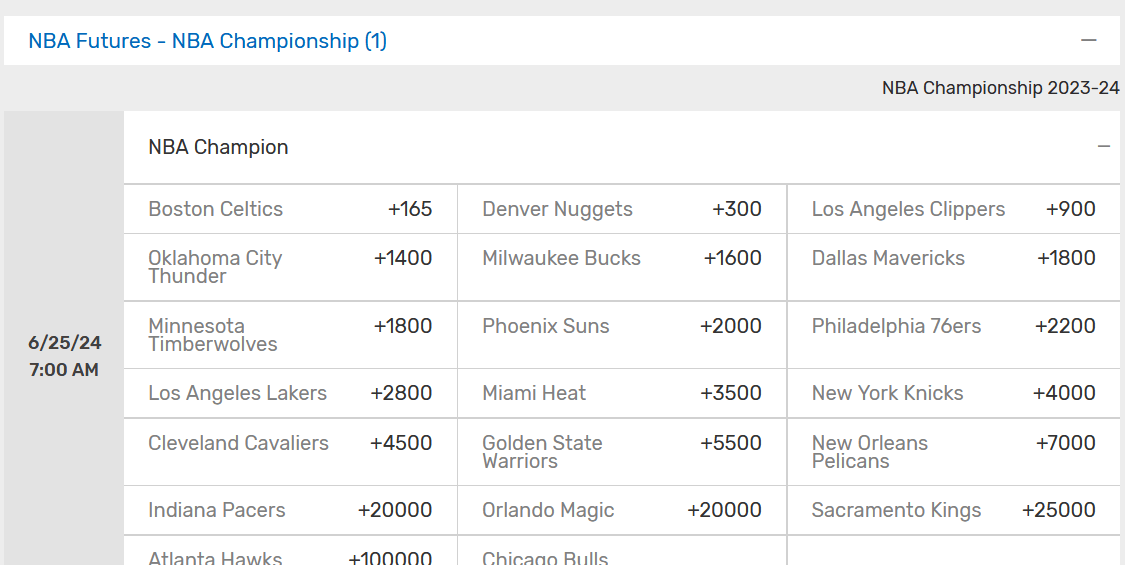Screen dimensions: 1125x565
Task: Bet on Miami Heat +3500
Action: pyautogui.click(x=621, y=393)
